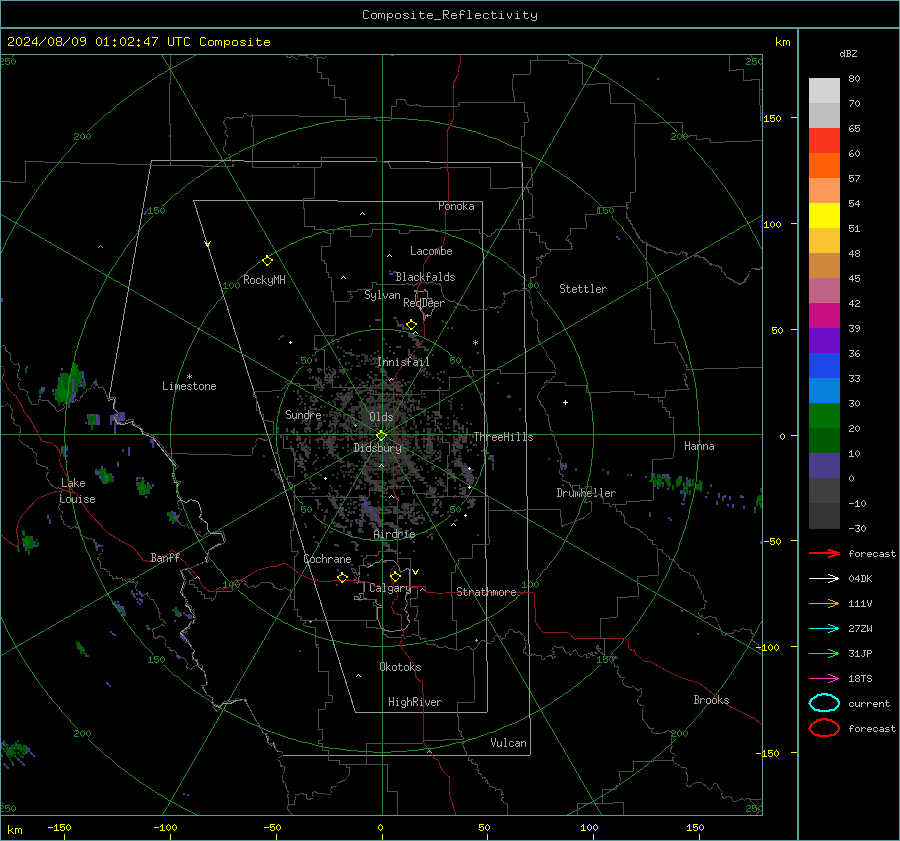Viewport: 900px width, 841px height.
Task: Click the yellow diamond marker above Calgary
Action: point(395,576)
